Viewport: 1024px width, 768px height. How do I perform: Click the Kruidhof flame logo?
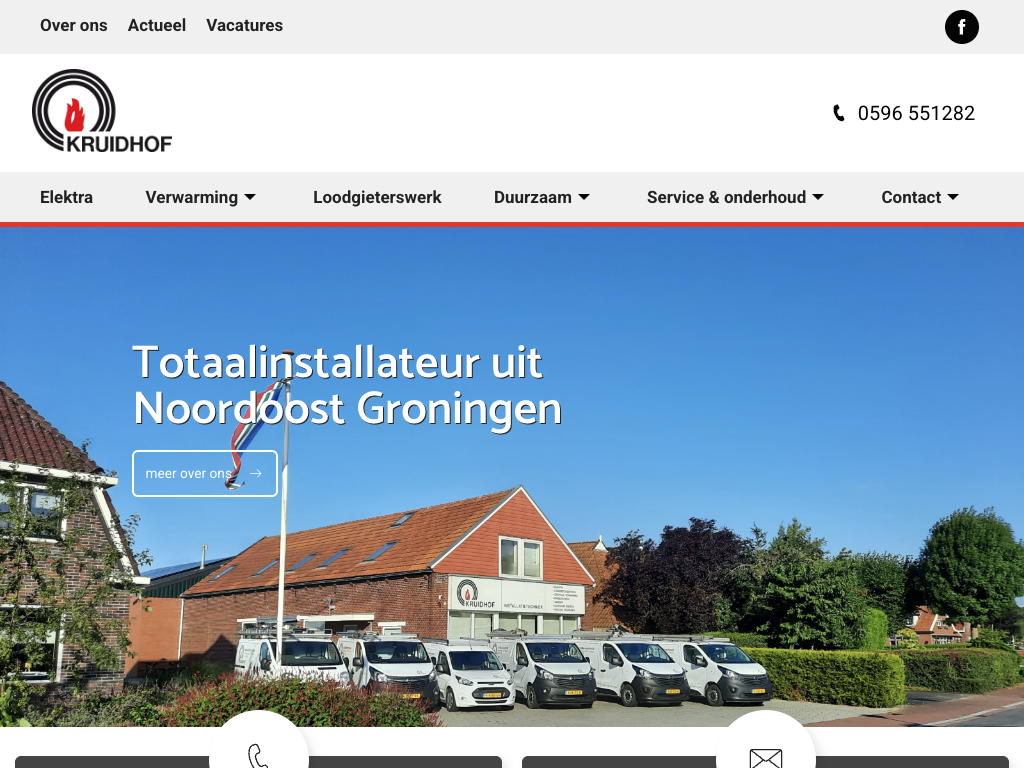101,112
